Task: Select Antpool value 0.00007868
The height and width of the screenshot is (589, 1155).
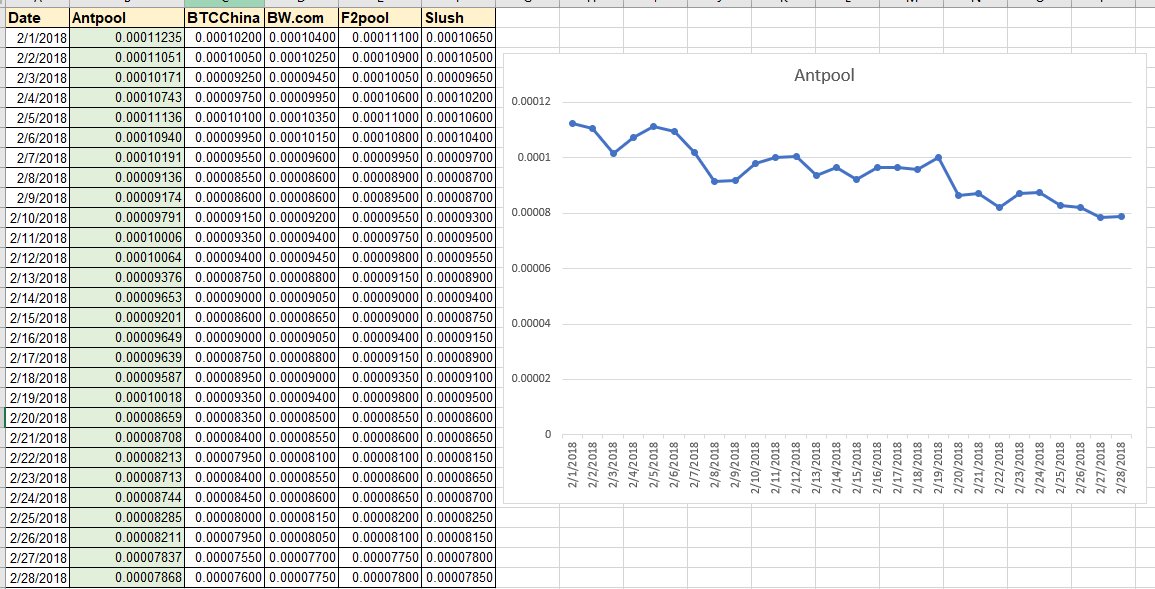Action: click(x=126, y=576)
